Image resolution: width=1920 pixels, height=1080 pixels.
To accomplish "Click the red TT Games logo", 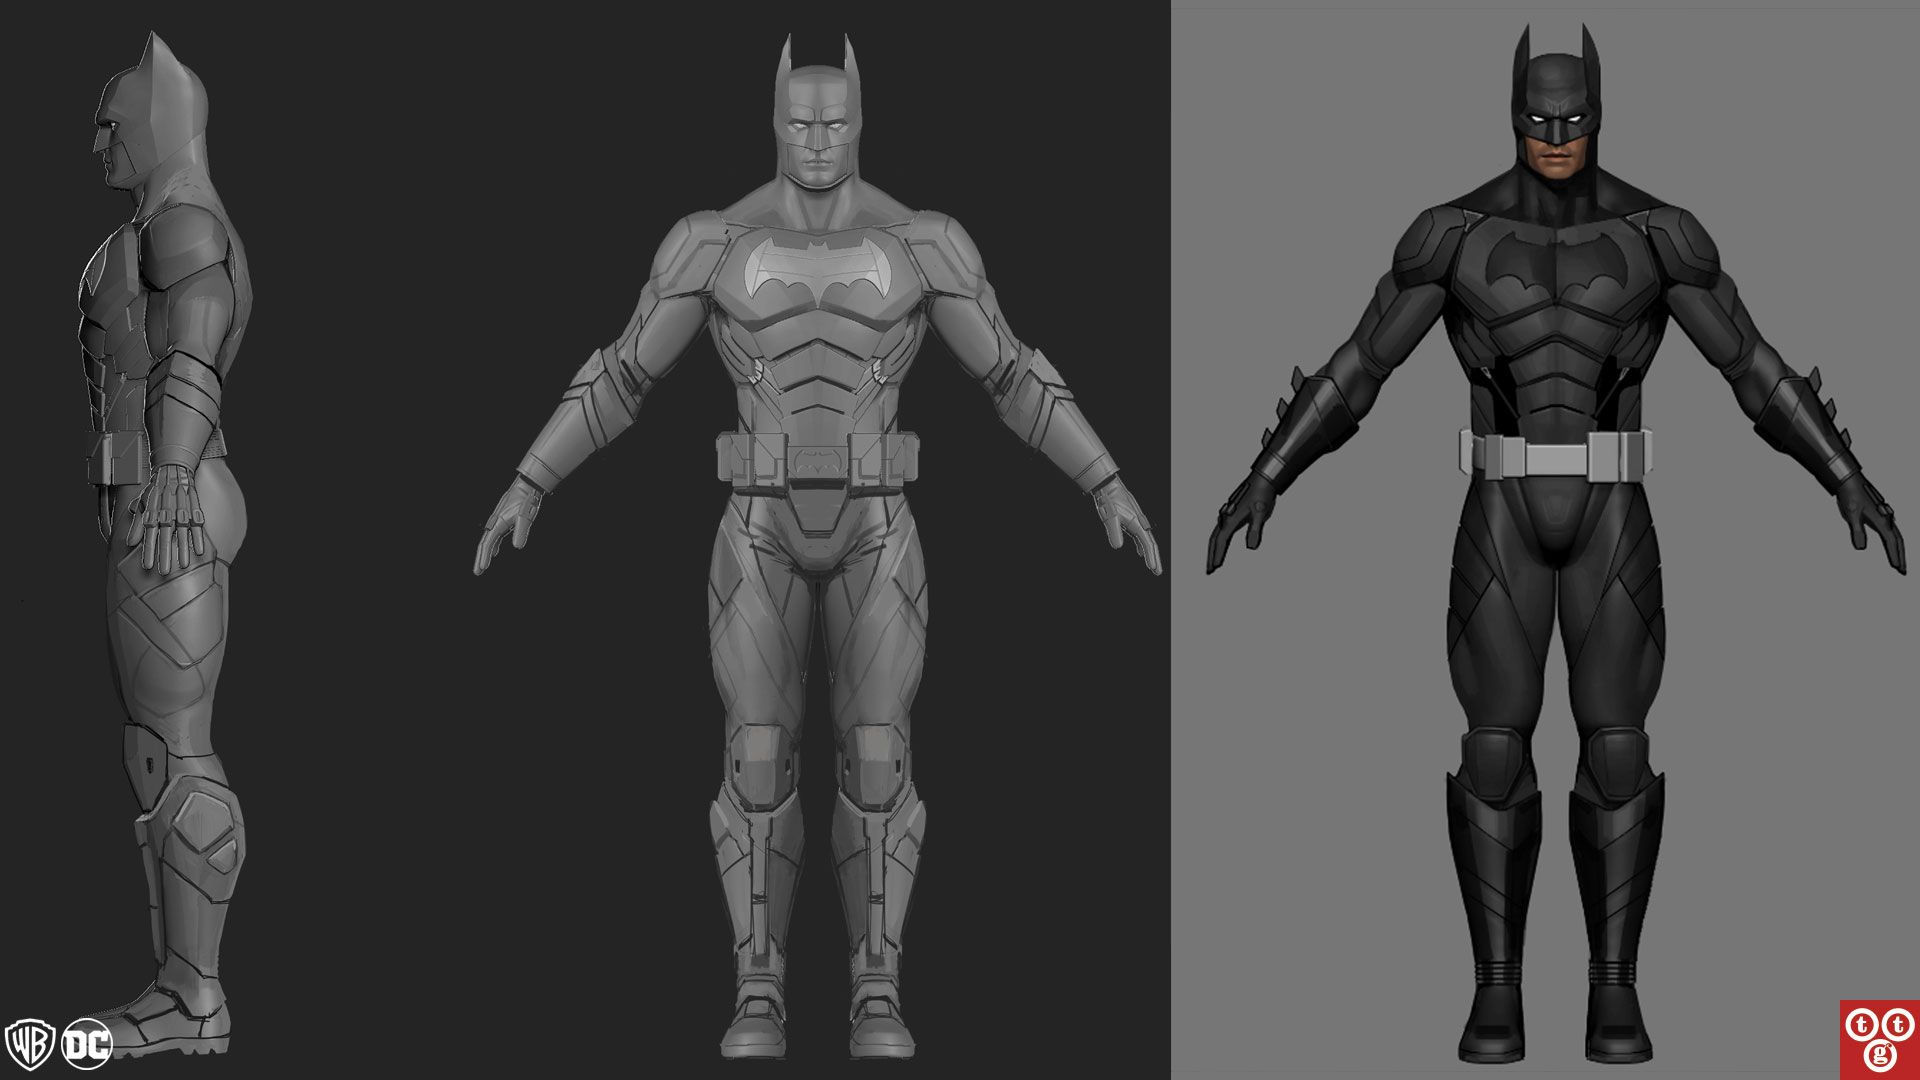I will point(1879,1039).
